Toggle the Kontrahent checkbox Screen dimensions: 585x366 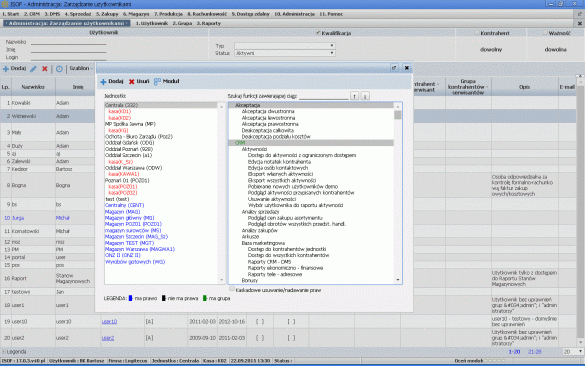click(x=477, y=33)
